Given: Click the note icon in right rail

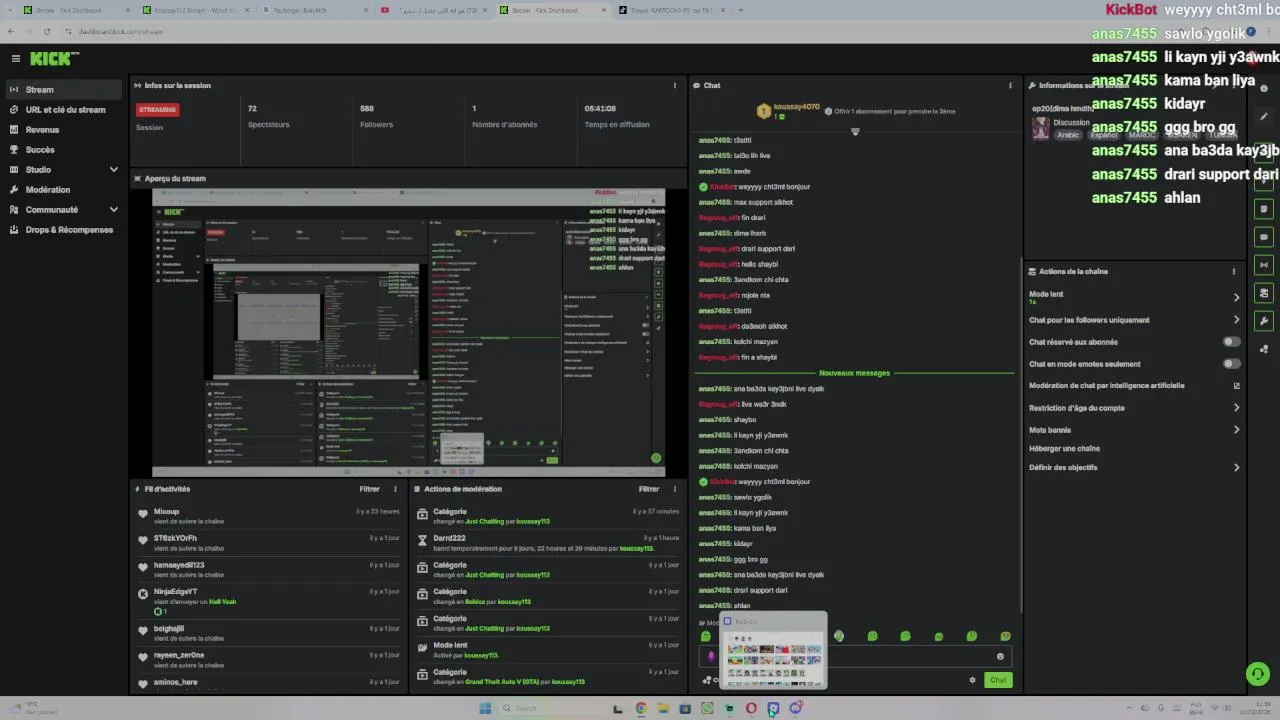Looking at the screenshot, I should click(1264, 209).
